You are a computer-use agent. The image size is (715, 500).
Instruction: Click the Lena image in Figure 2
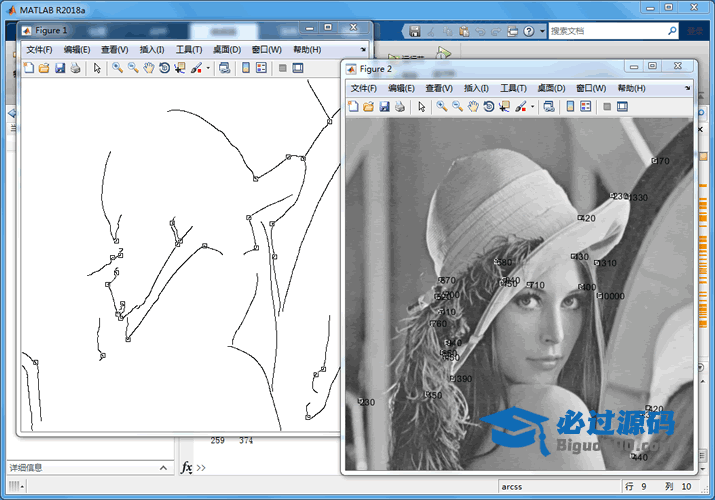[519, 294]
